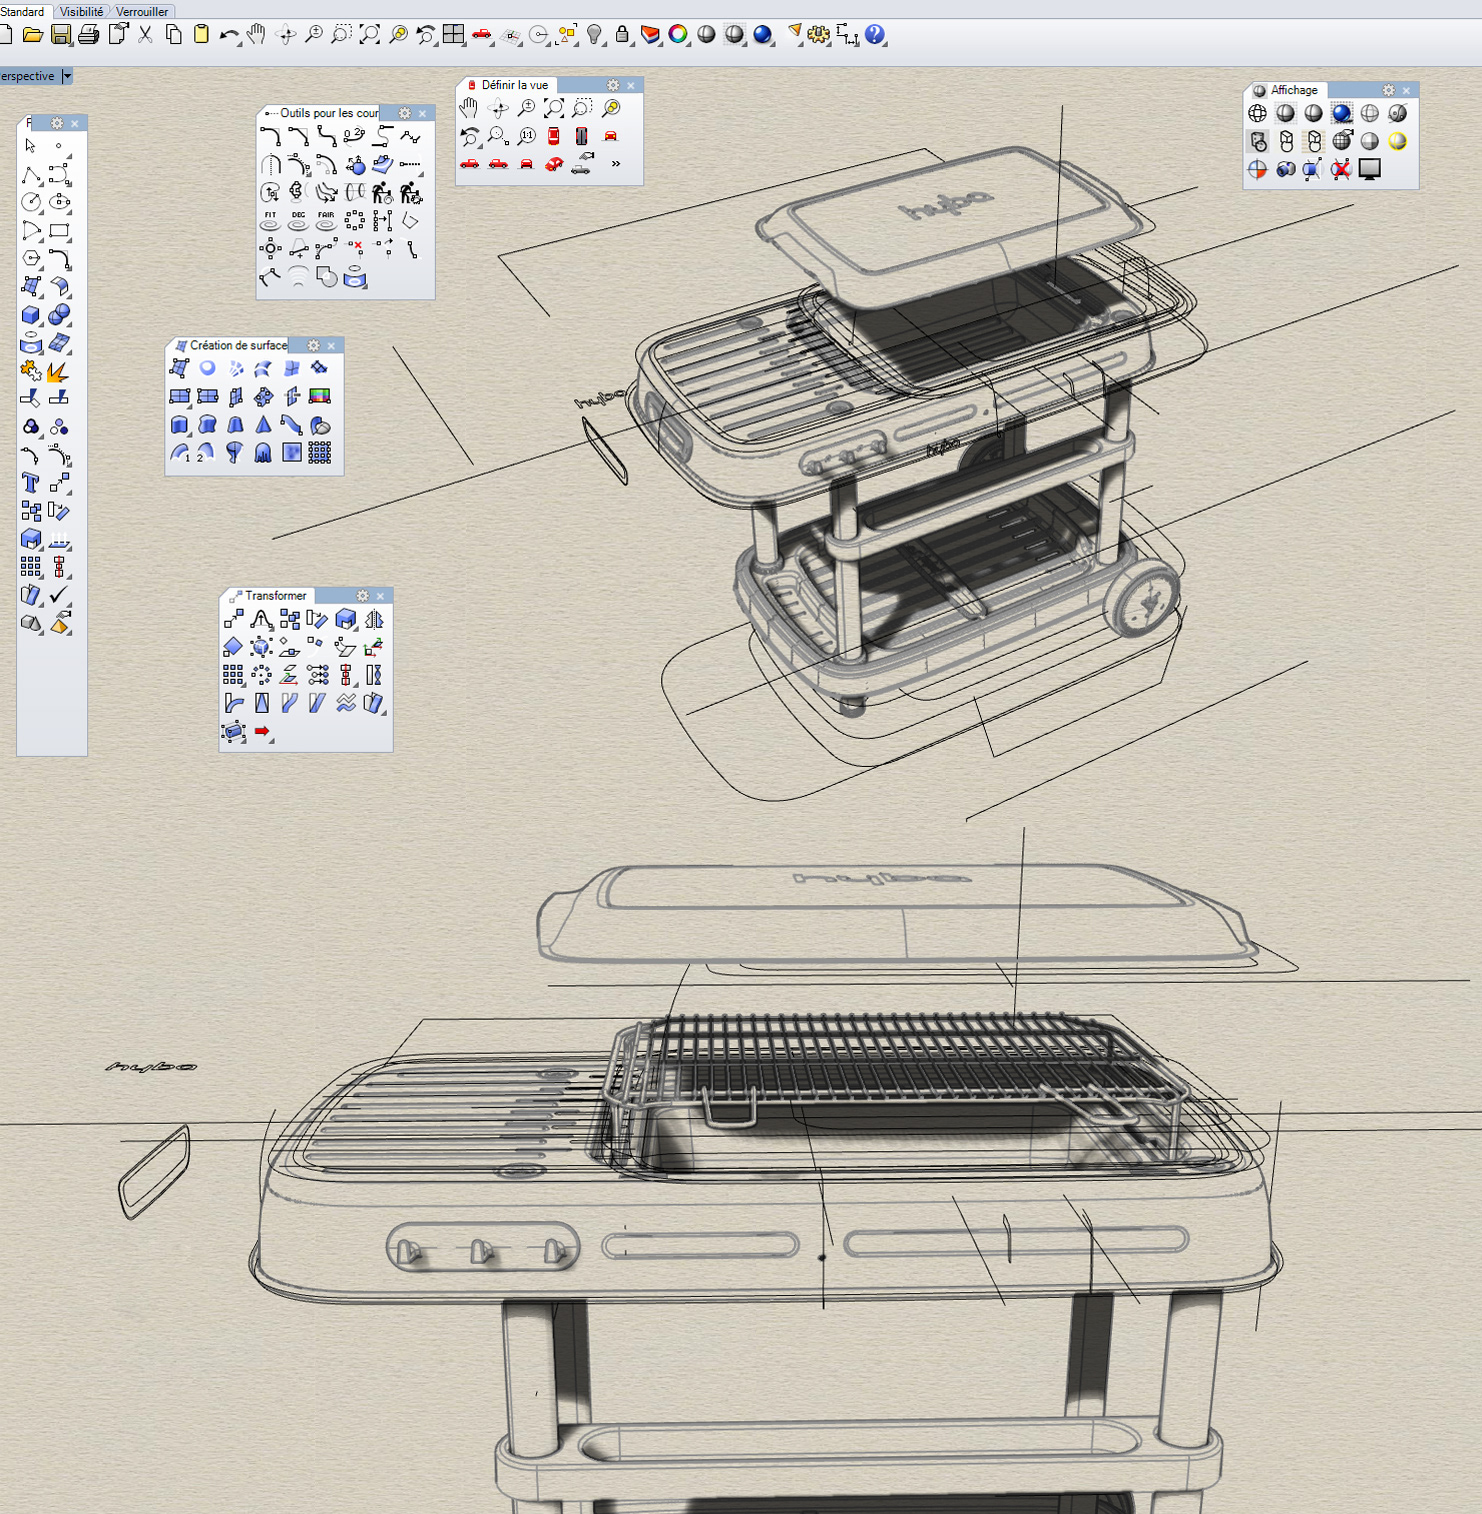The image size is (1482, 1514).
Task: Open the main toolbar gear options
Action: click(x=57, y=123)
